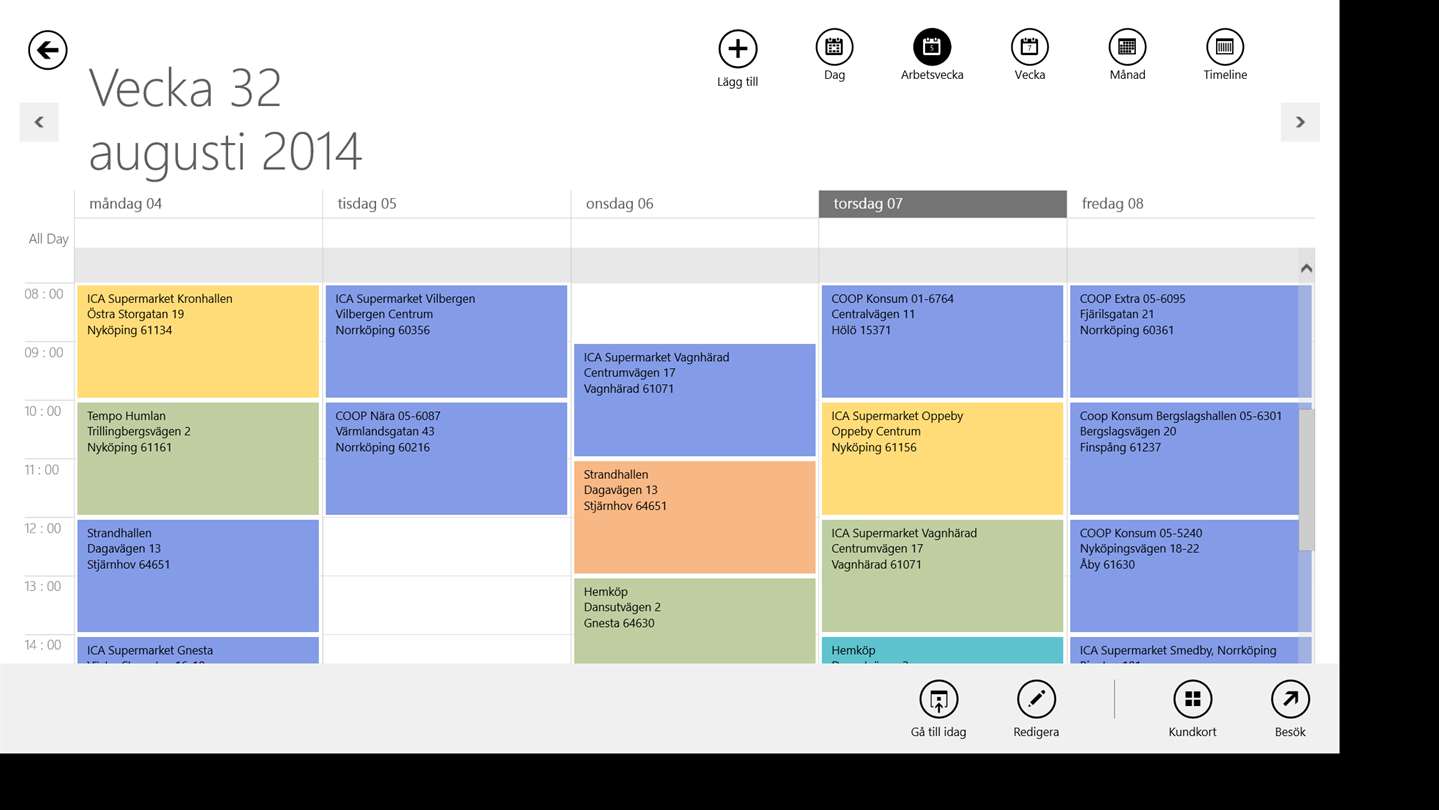Open COOP Konsum 05-5240 appointment
Image resolution: width=1439 pixels, height=810 pixels.
pos(1190,575)
